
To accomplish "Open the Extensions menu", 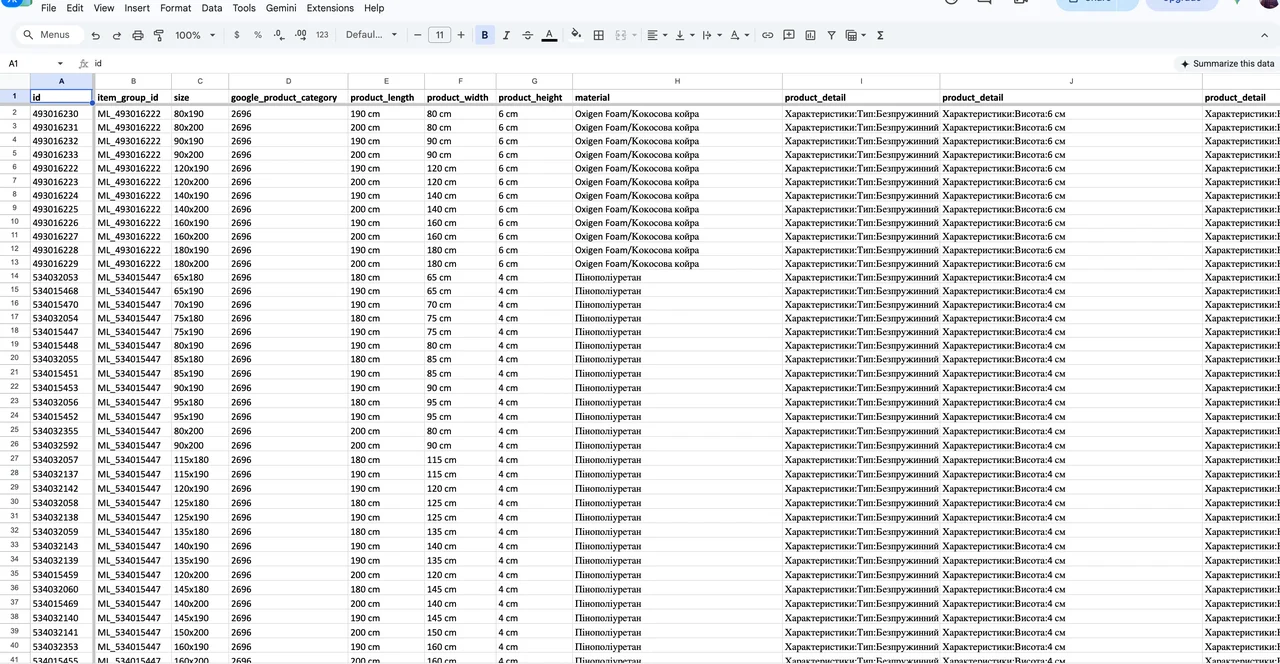I will coord(330,8).
